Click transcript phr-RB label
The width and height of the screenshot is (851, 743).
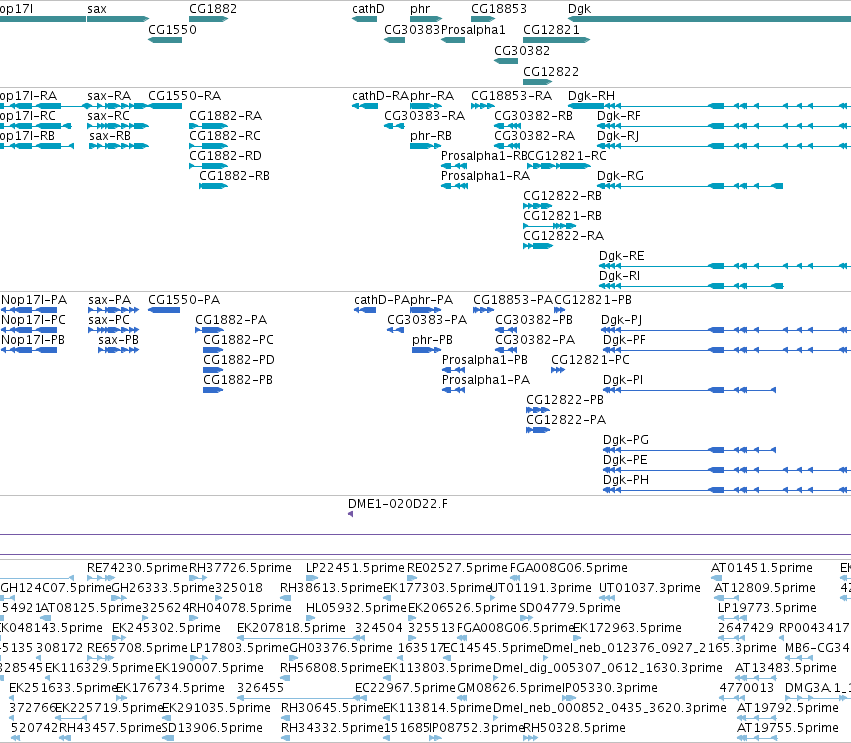(x=431, y=136)
